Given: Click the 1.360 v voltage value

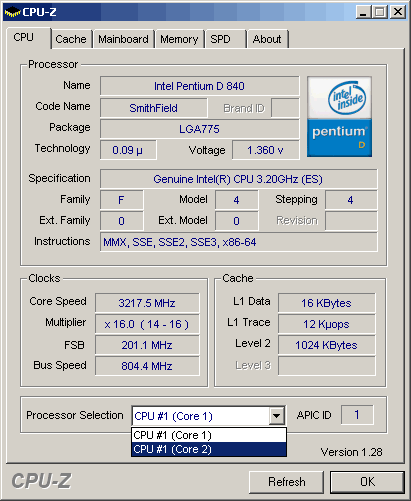Looking at the screenshot, I should click(265, 150).
